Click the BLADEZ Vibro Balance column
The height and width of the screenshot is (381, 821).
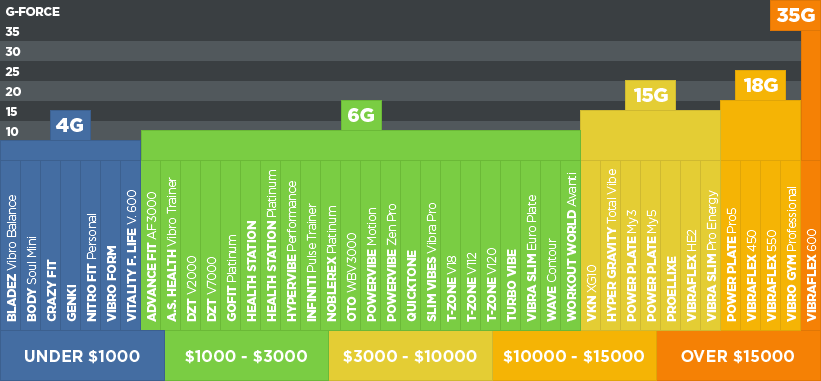tap(10, 245)
